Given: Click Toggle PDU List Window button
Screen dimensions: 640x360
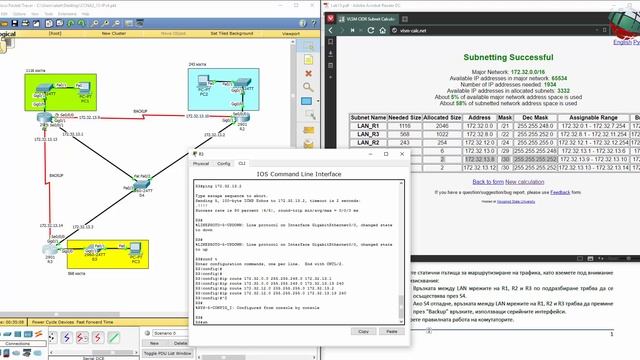Looking at the screenshot, I should click(167, 353).
